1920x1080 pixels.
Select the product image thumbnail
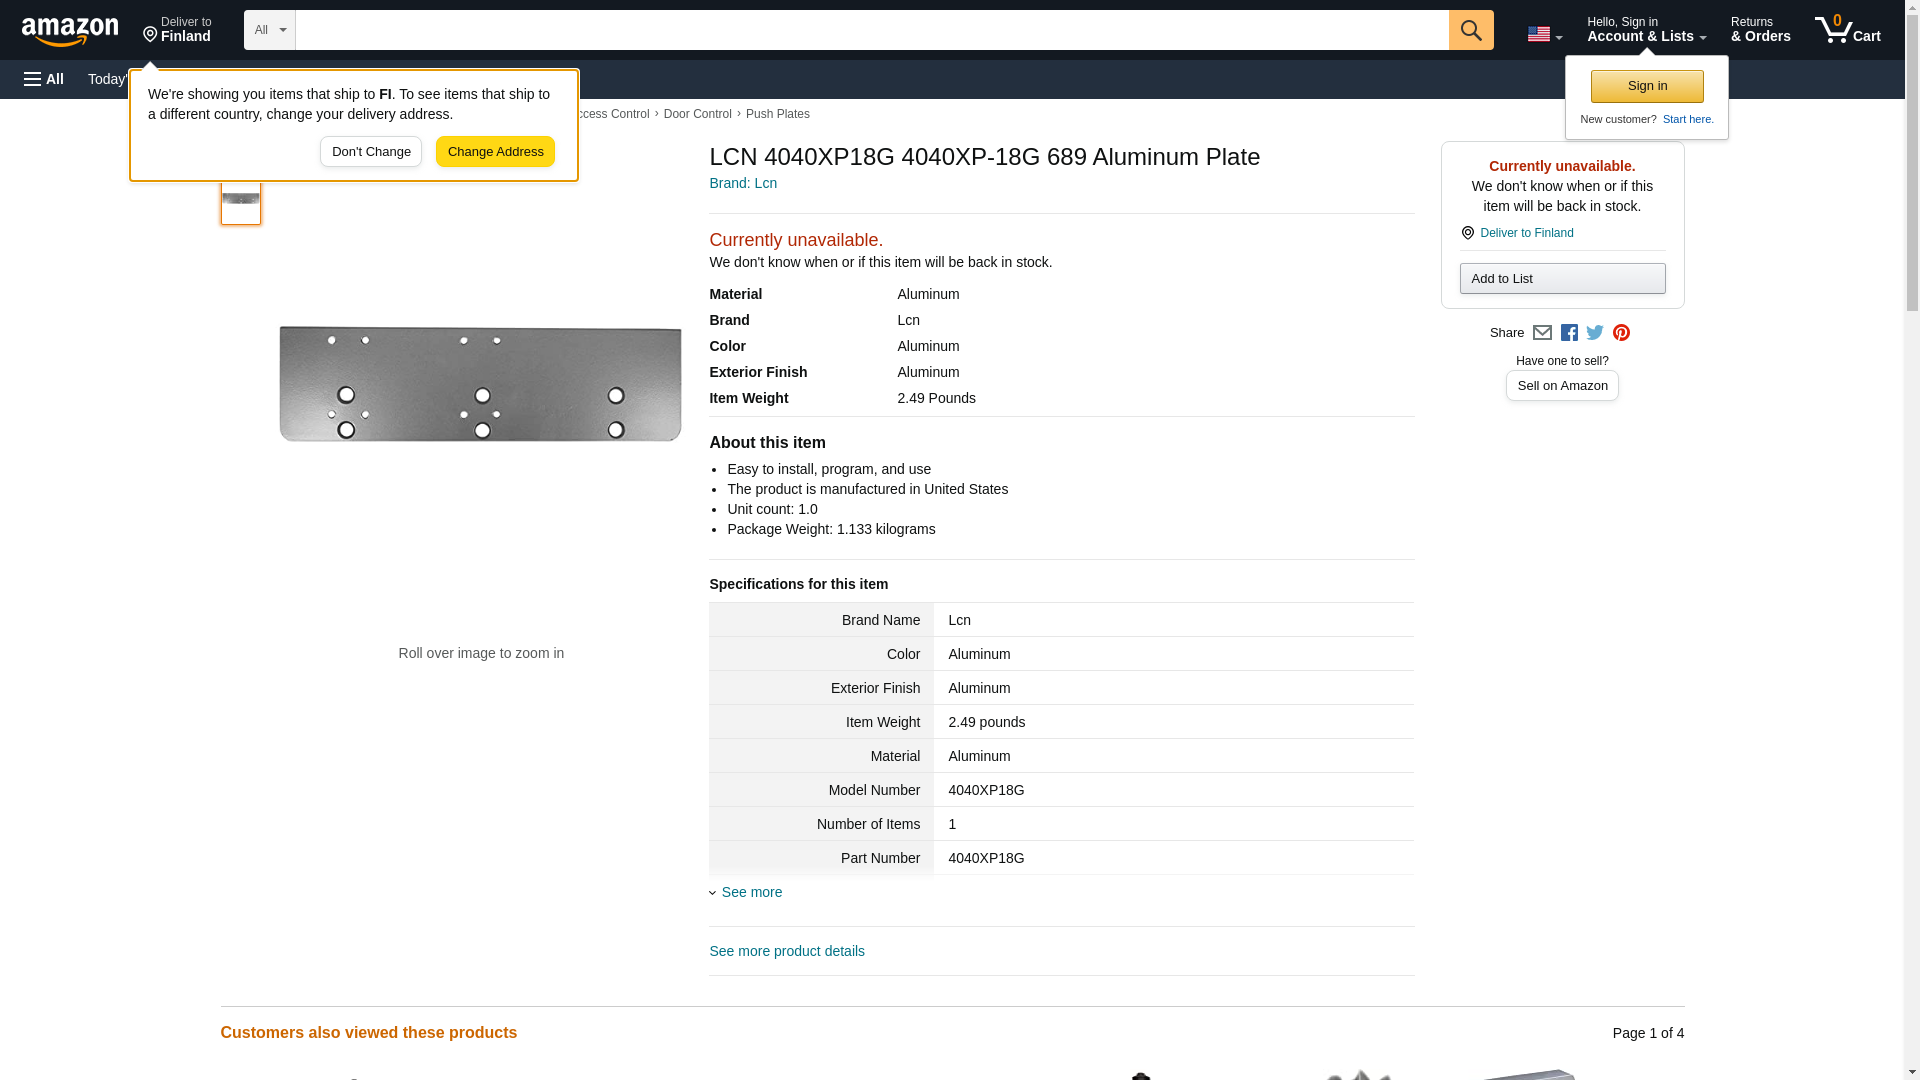[241, 199]
